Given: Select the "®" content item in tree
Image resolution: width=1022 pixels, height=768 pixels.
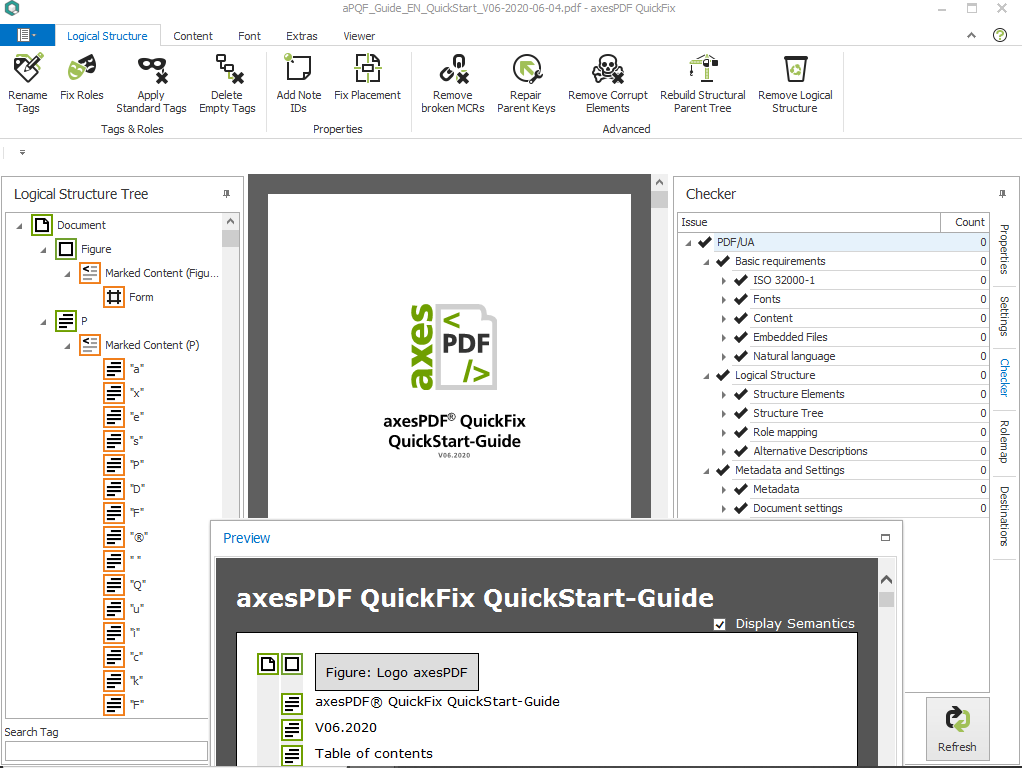Looking at the screenshot, I should 127,537.
